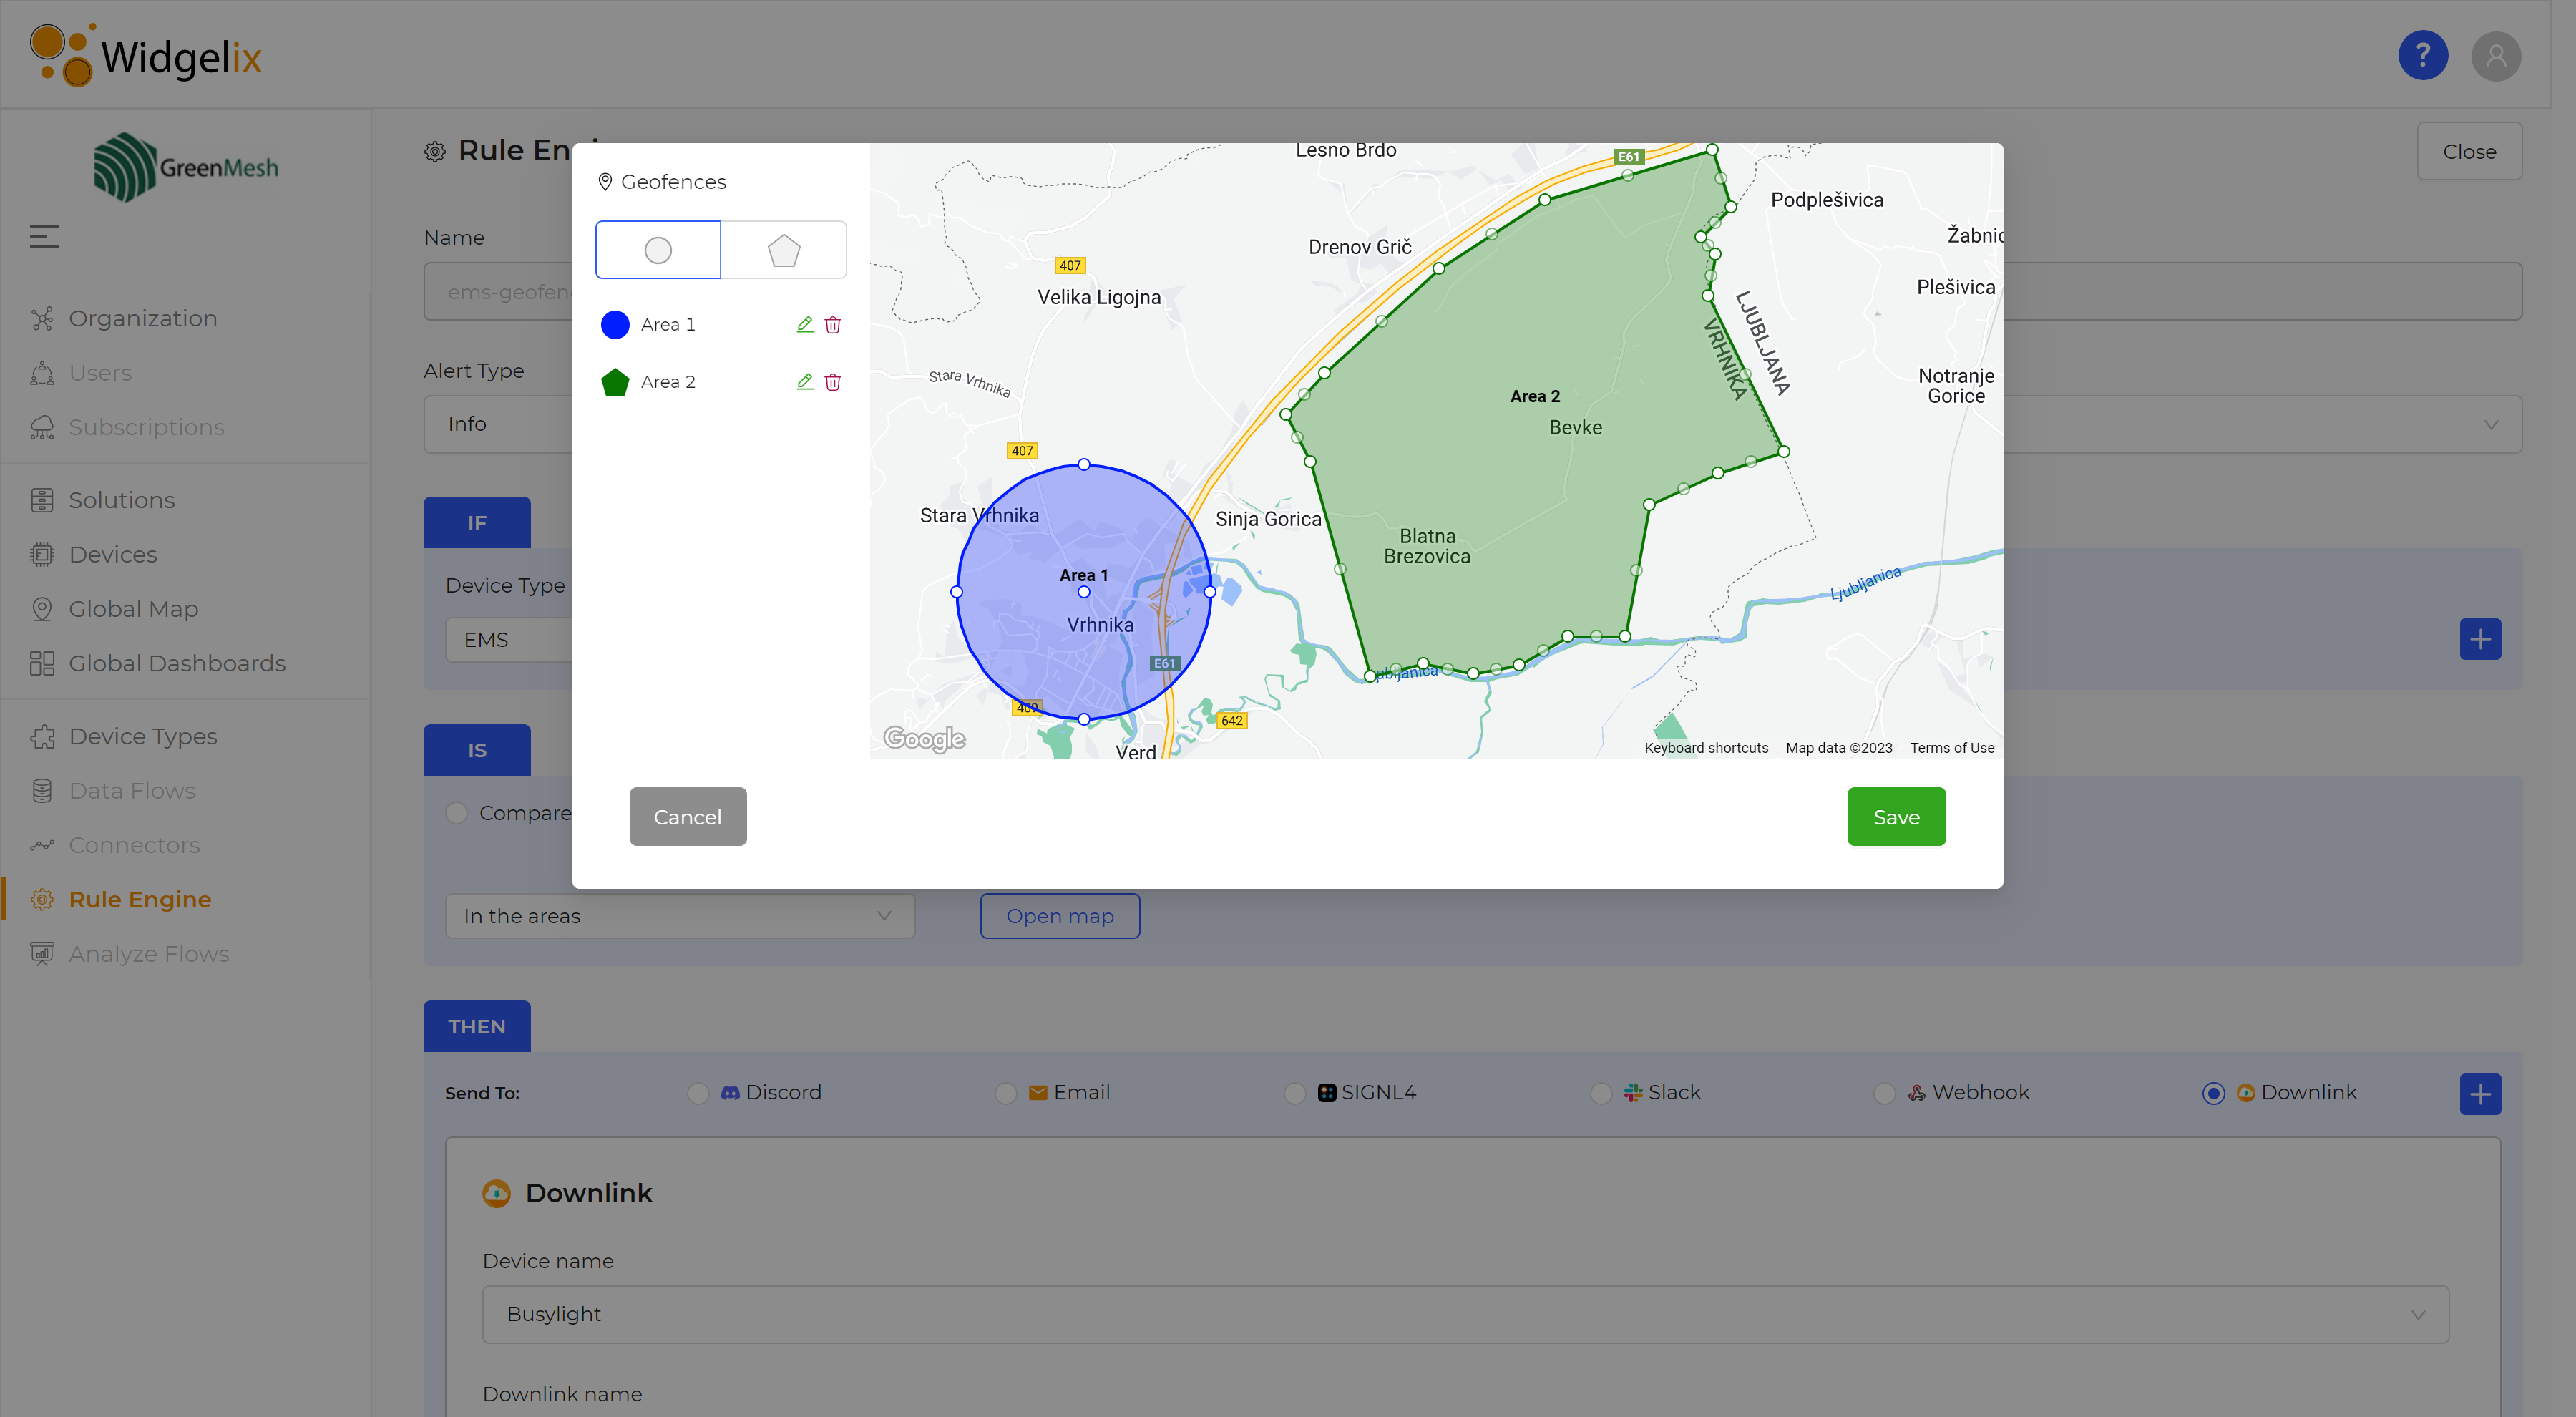Expand the Busylight device name dropdown
Image resolution: width=2576 pixels, height=1417 pixels.
pyautogui.click(x=1465, y=1314)
